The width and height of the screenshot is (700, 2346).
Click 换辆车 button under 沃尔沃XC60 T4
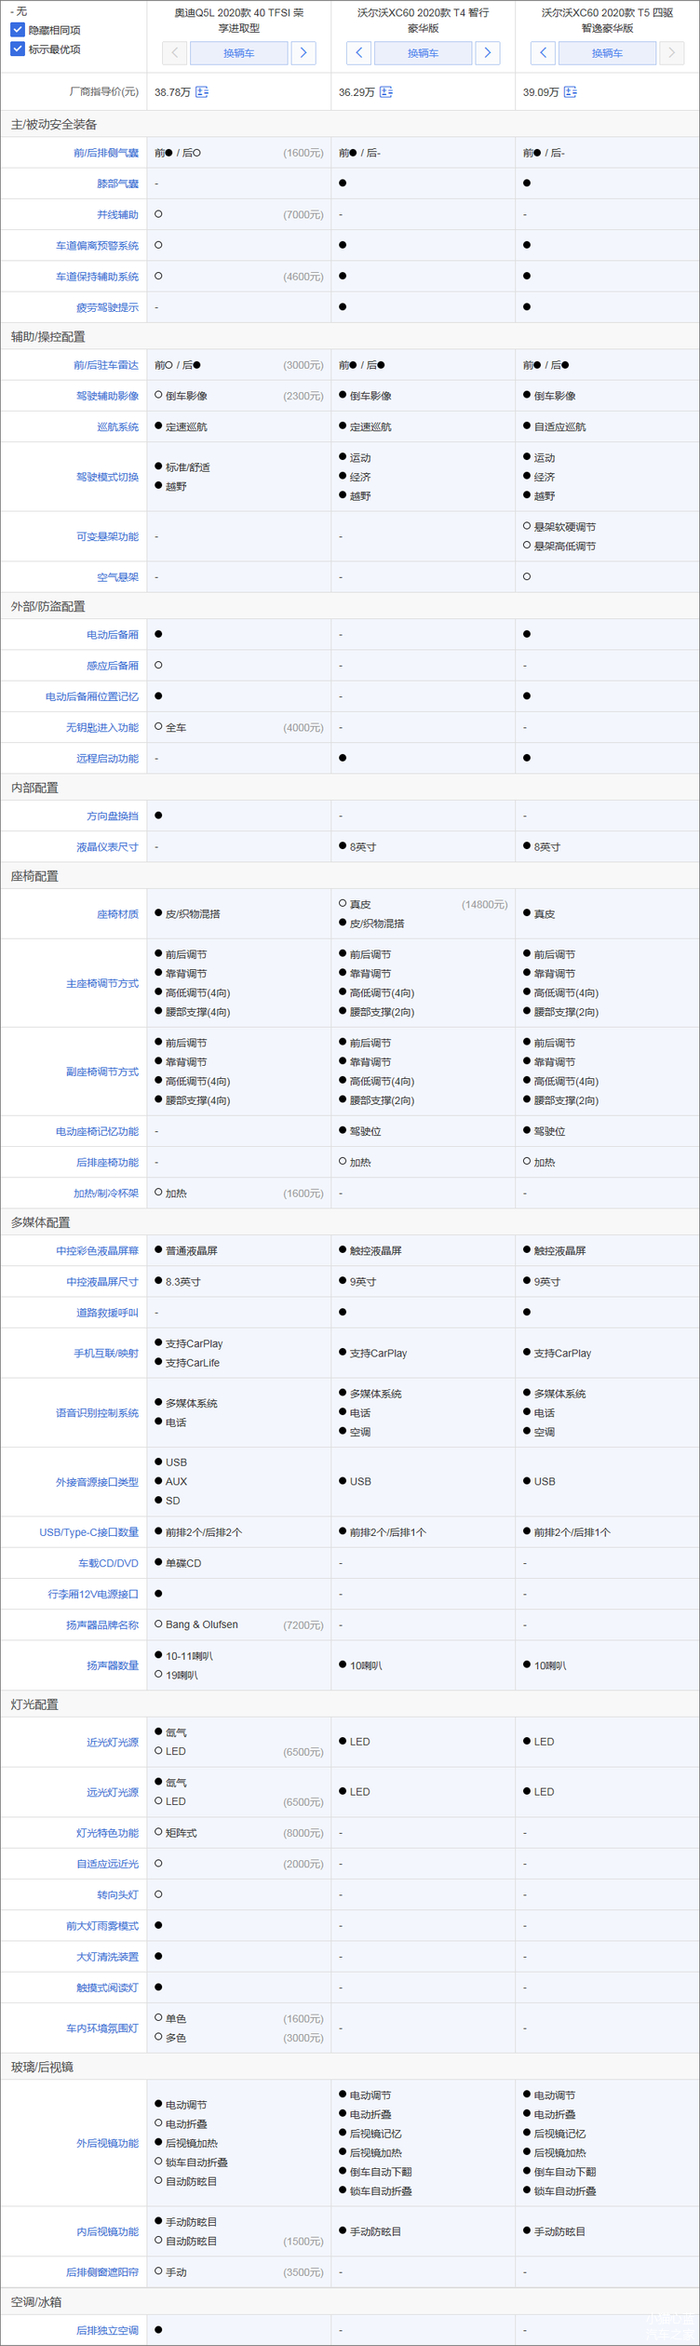click(423, 53)
